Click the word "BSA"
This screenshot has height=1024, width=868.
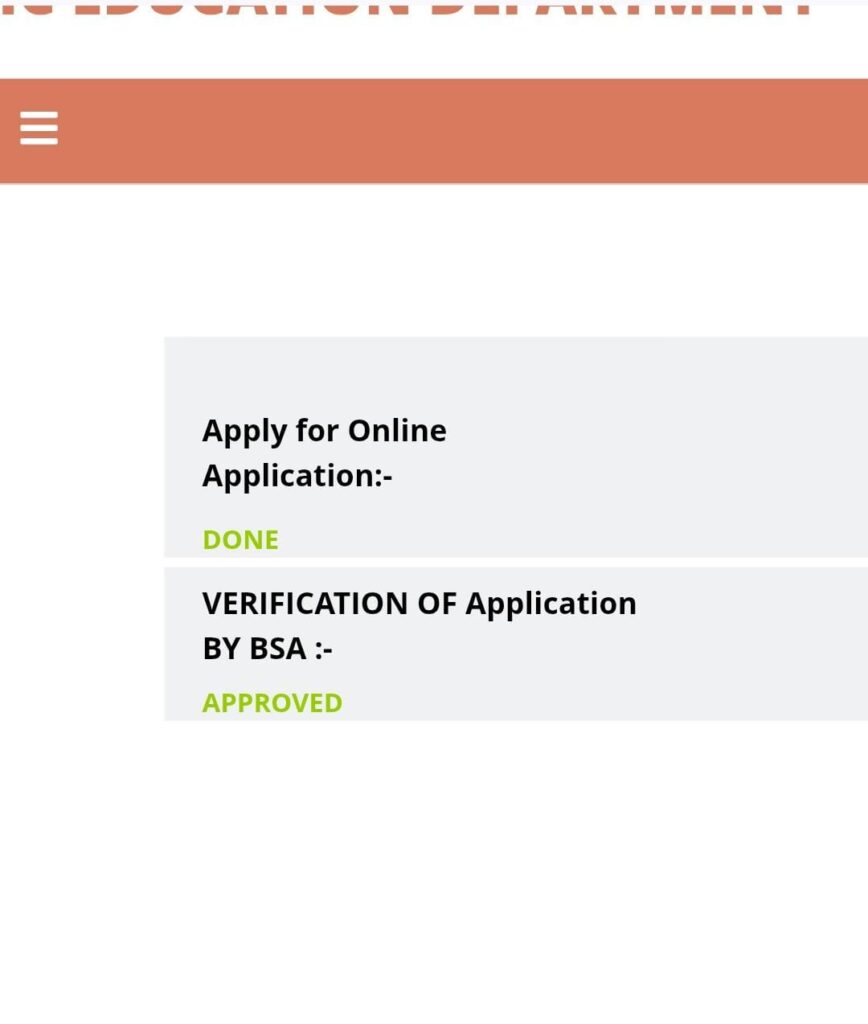pyautogui.click(x=280, y=649)
